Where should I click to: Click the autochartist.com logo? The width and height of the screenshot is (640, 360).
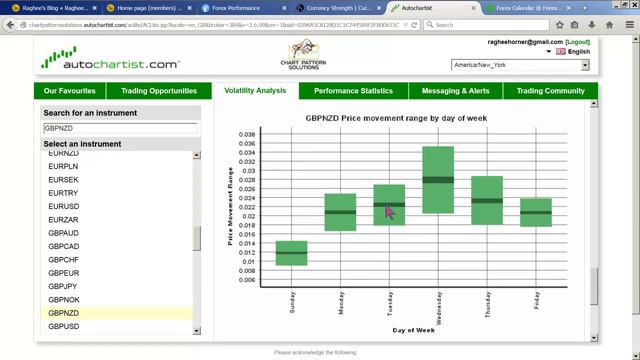[110, 58]
